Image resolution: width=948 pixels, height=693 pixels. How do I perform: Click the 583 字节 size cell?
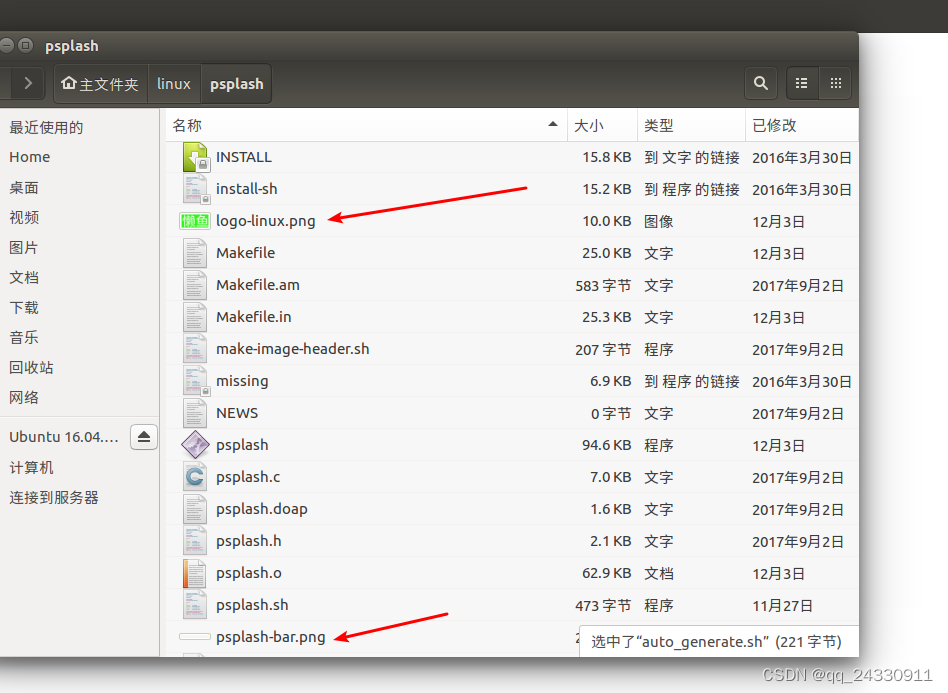point(603,286)
